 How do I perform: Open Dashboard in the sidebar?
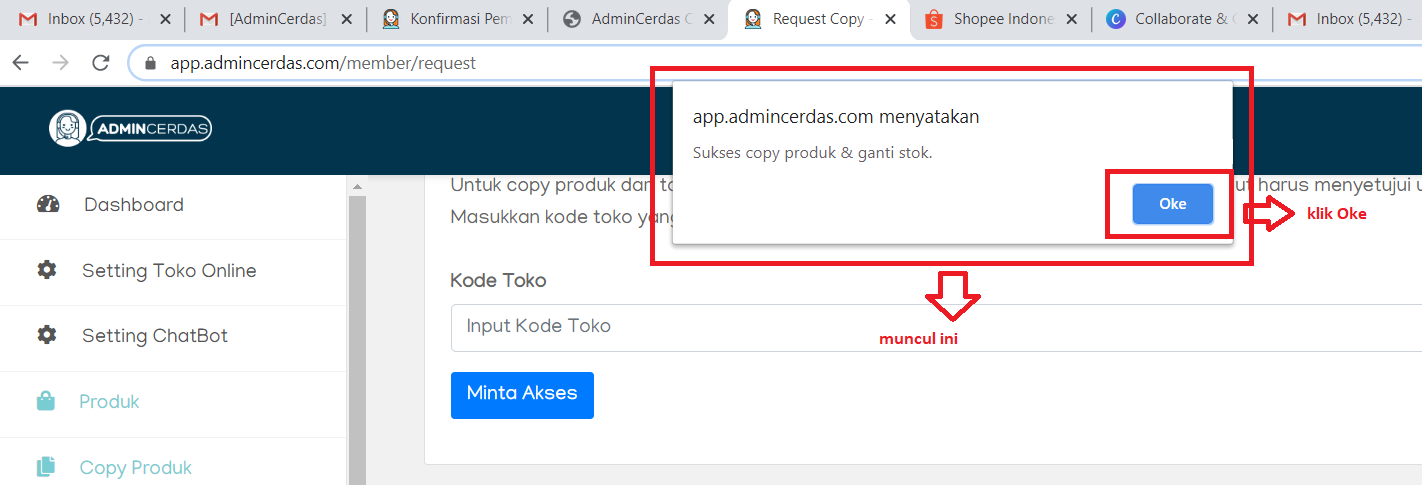pyautogui.click(x=134, y=205)
